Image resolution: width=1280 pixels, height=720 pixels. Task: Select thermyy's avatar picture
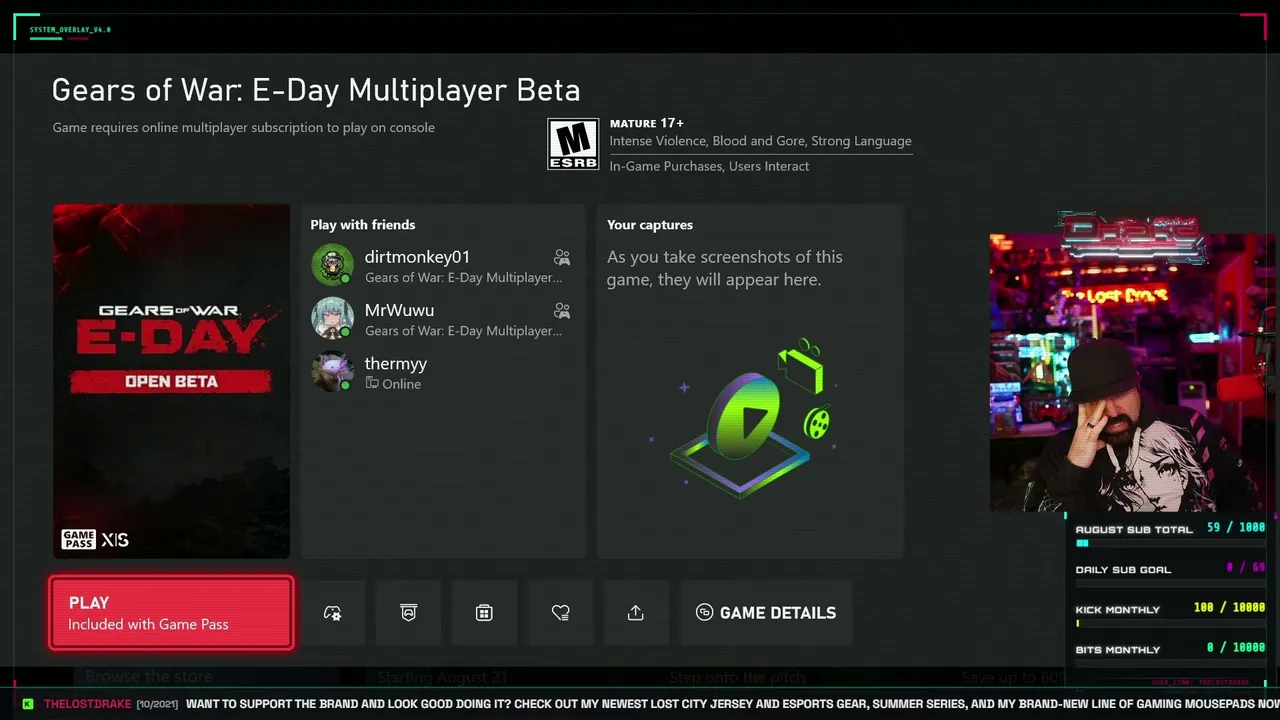(x=332, y=371)
